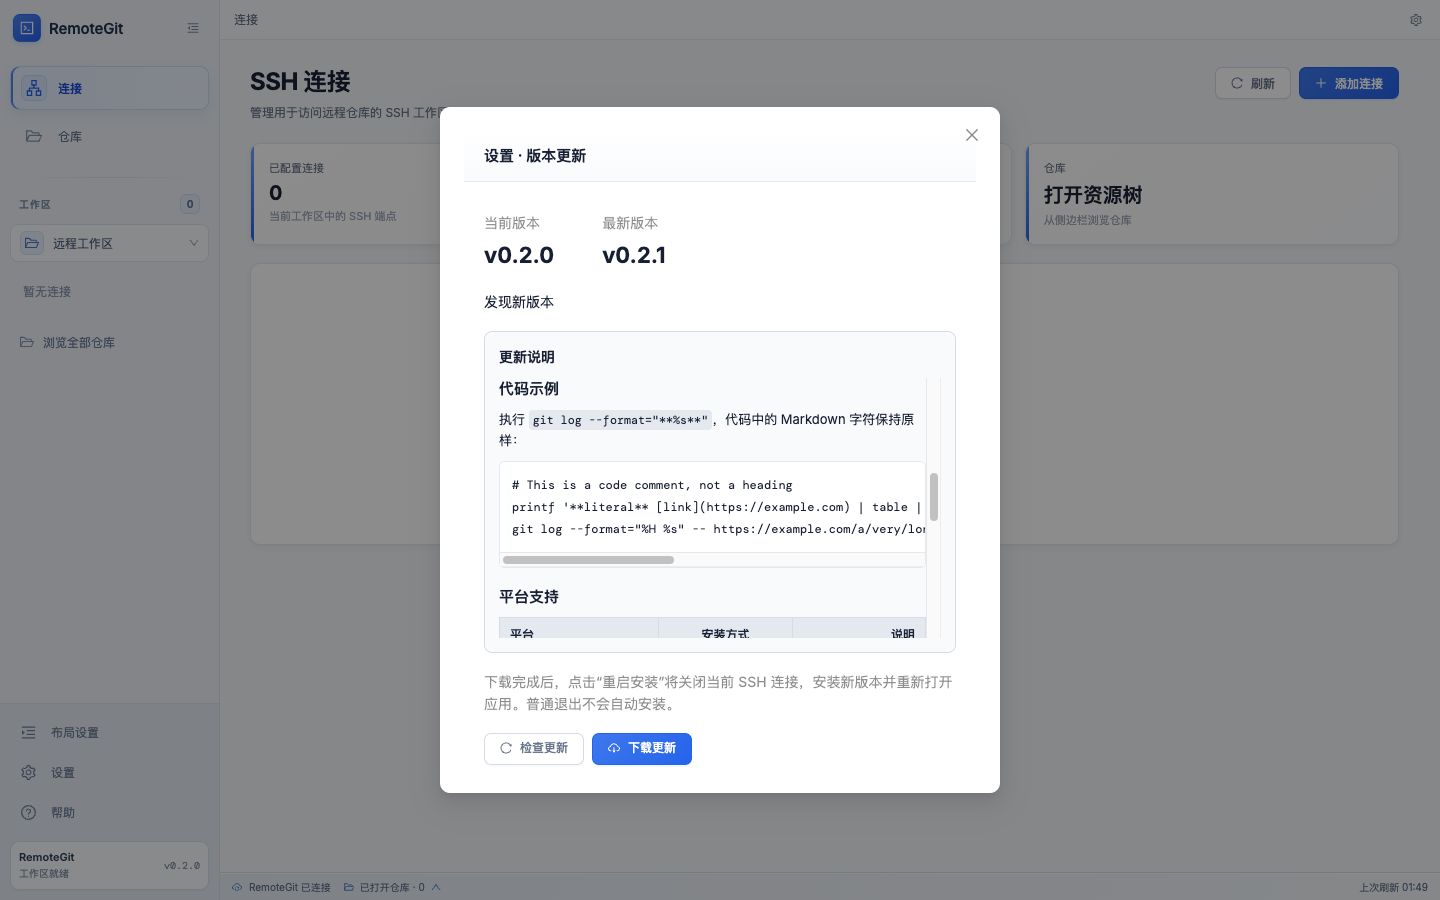Viewport: 1440px width, 900px height.
Task: Open 帮助 in the sidebar
Action: click(x=110, y=812)
